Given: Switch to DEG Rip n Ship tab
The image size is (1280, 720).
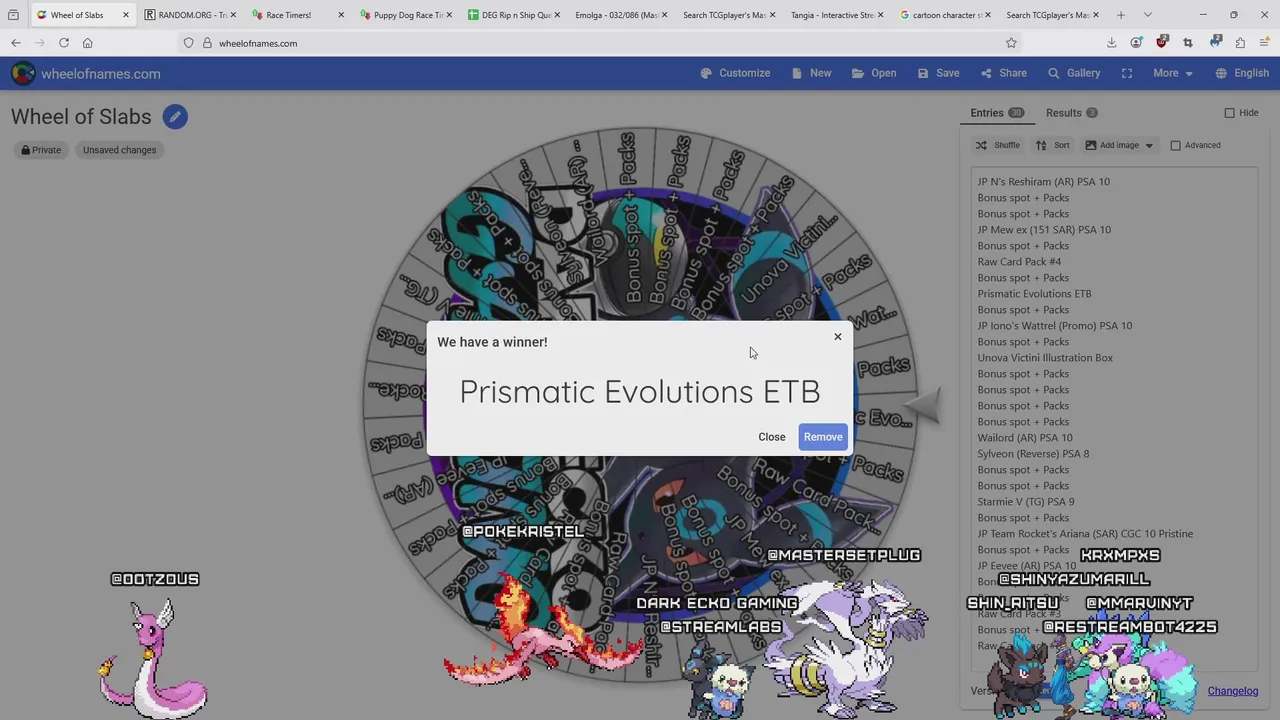Looking at the screenshot, I should (x=512, y=15).
